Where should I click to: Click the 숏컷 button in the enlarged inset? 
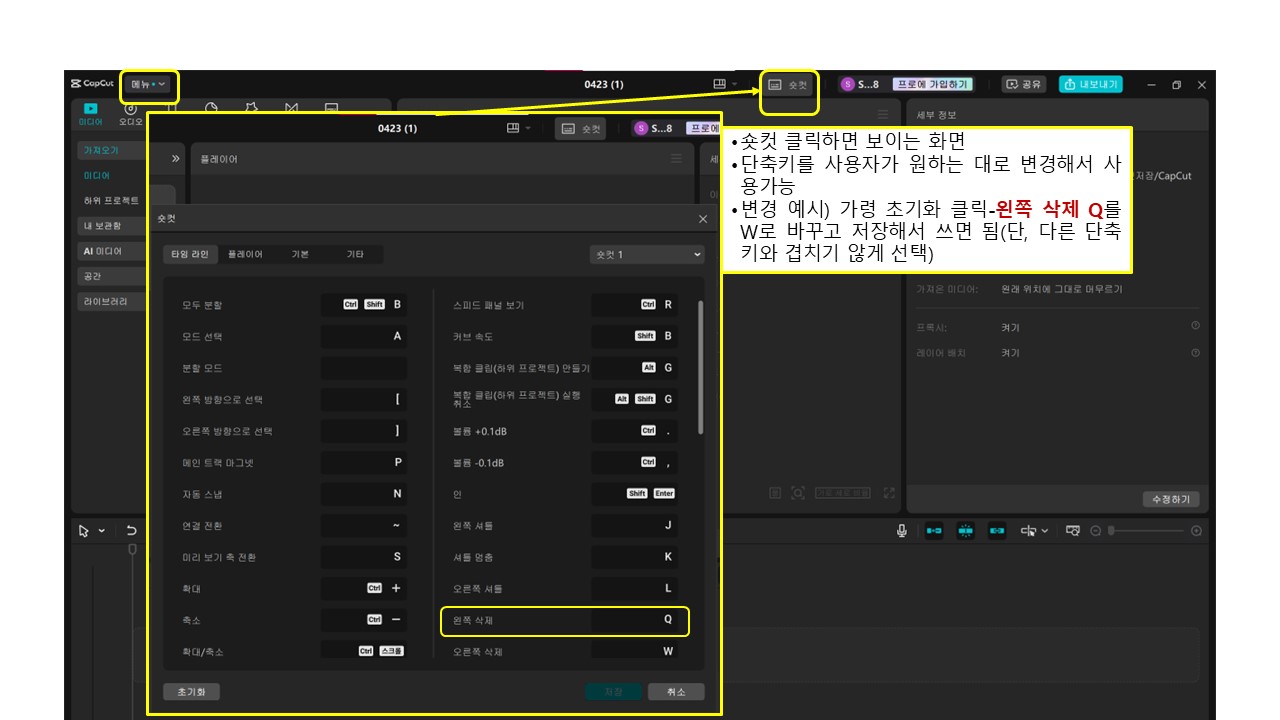tap(581, 128)
